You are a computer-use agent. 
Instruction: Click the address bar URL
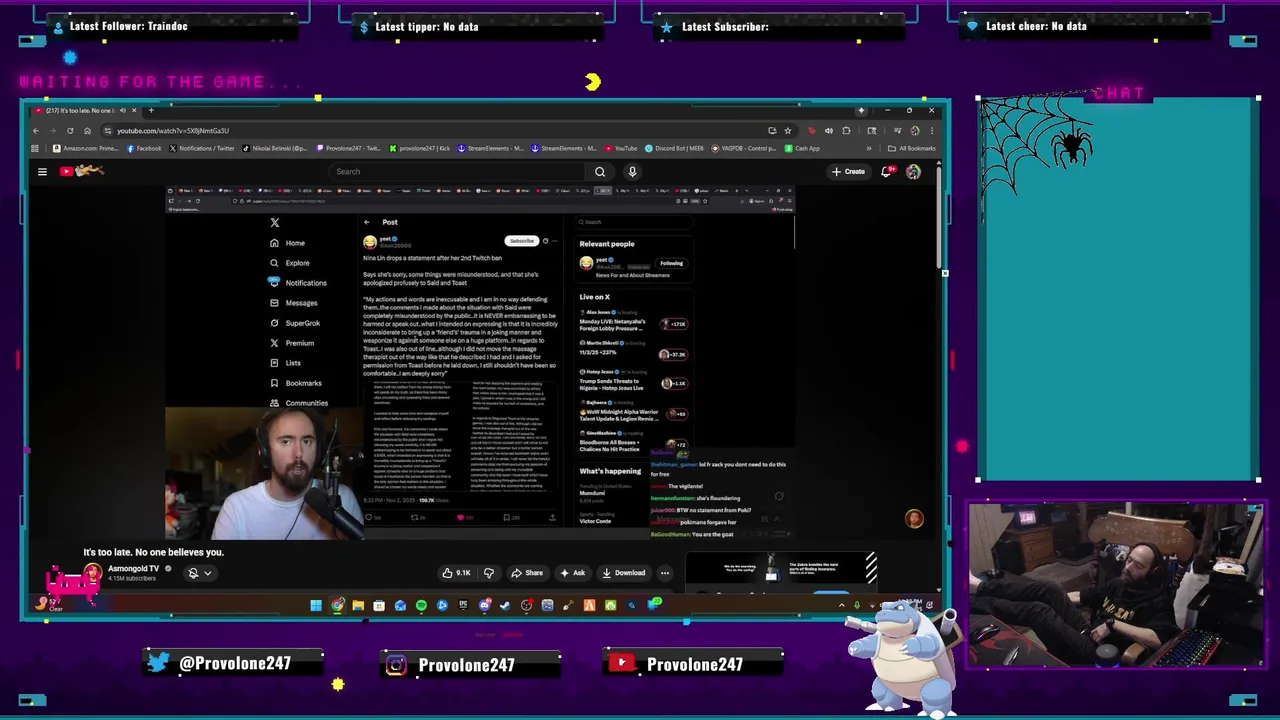pyautogui.click(x=173, y=130)
